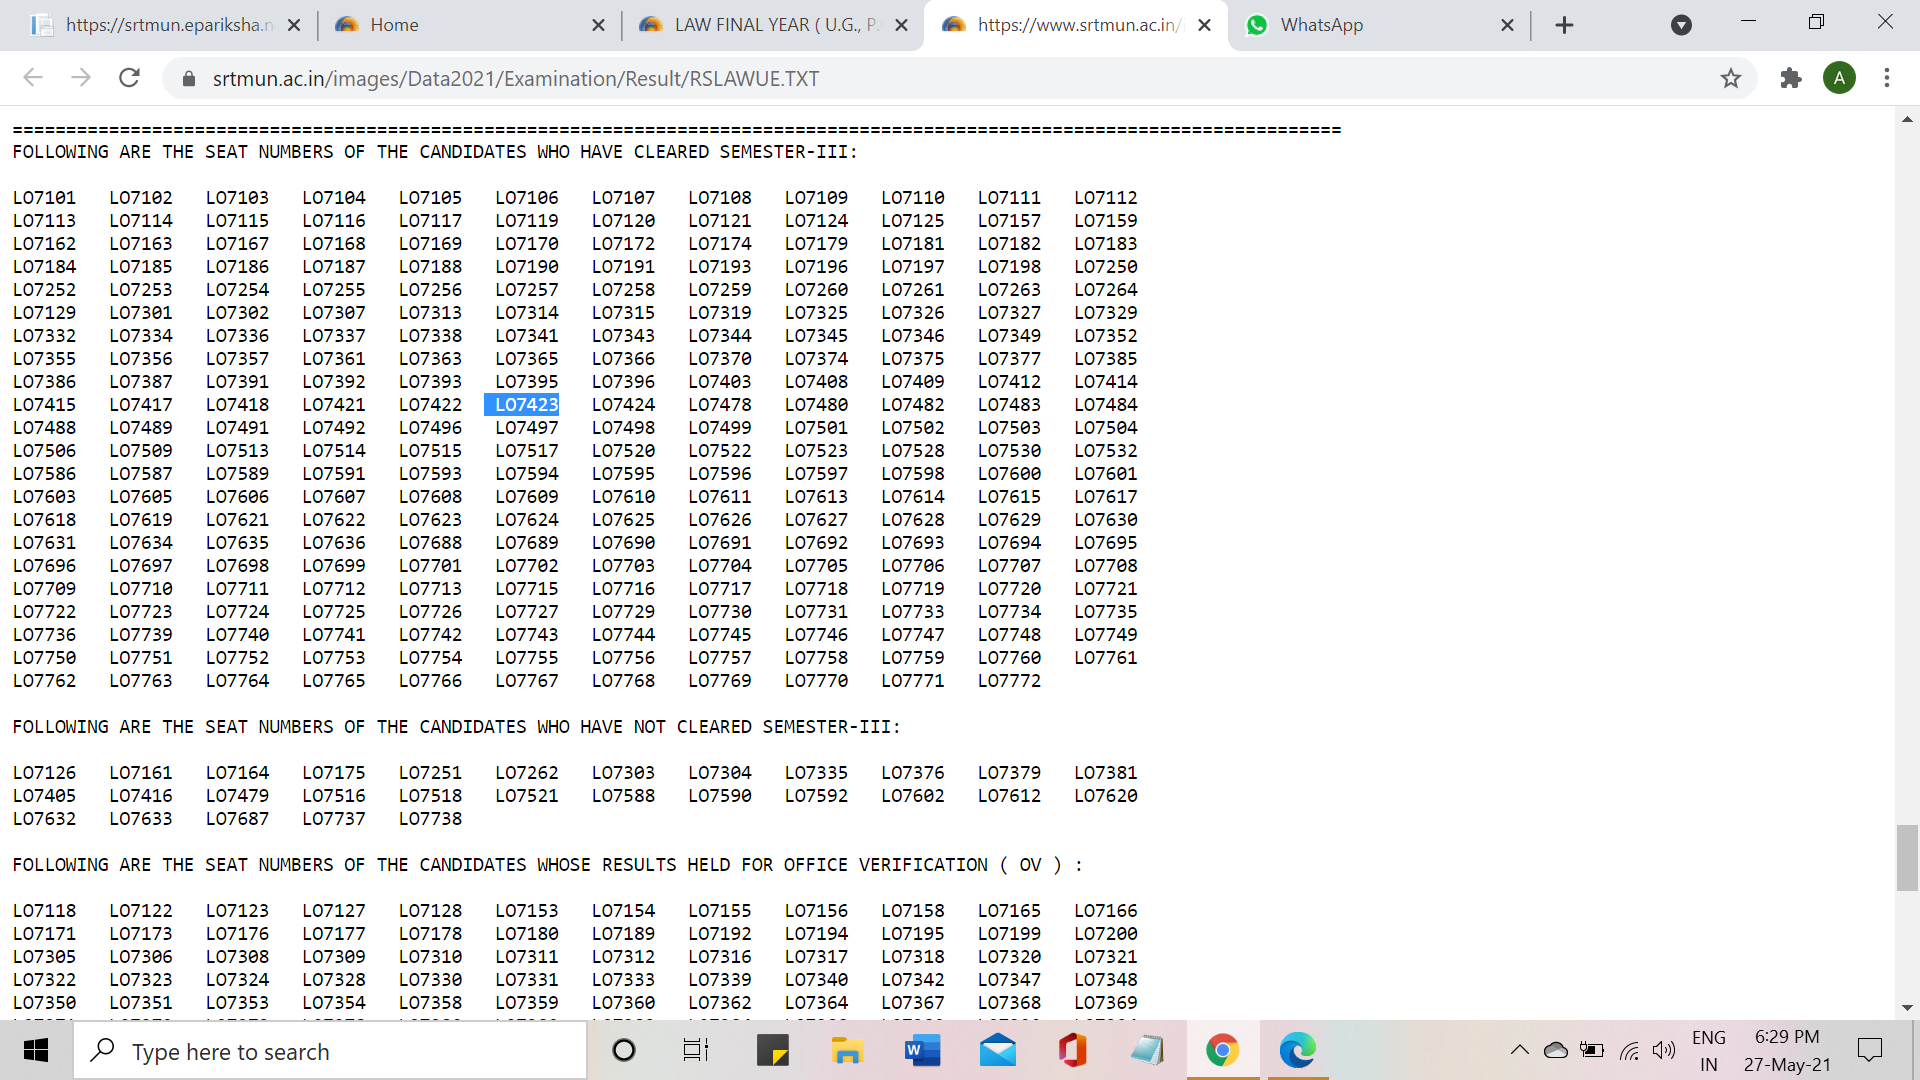The image size is (1920, 1080).
Task: Click the Windows search box
Action: click(x=330, y=1051)
